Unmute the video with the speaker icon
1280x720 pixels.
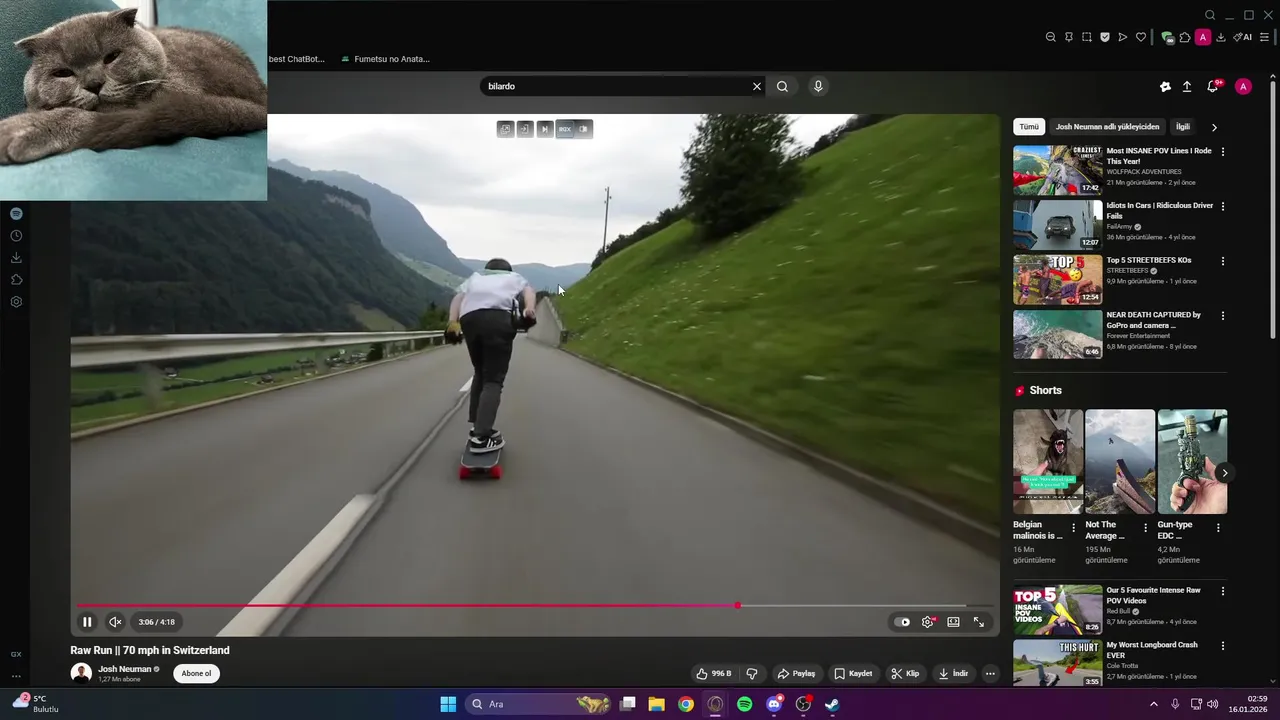click(115, 622)
